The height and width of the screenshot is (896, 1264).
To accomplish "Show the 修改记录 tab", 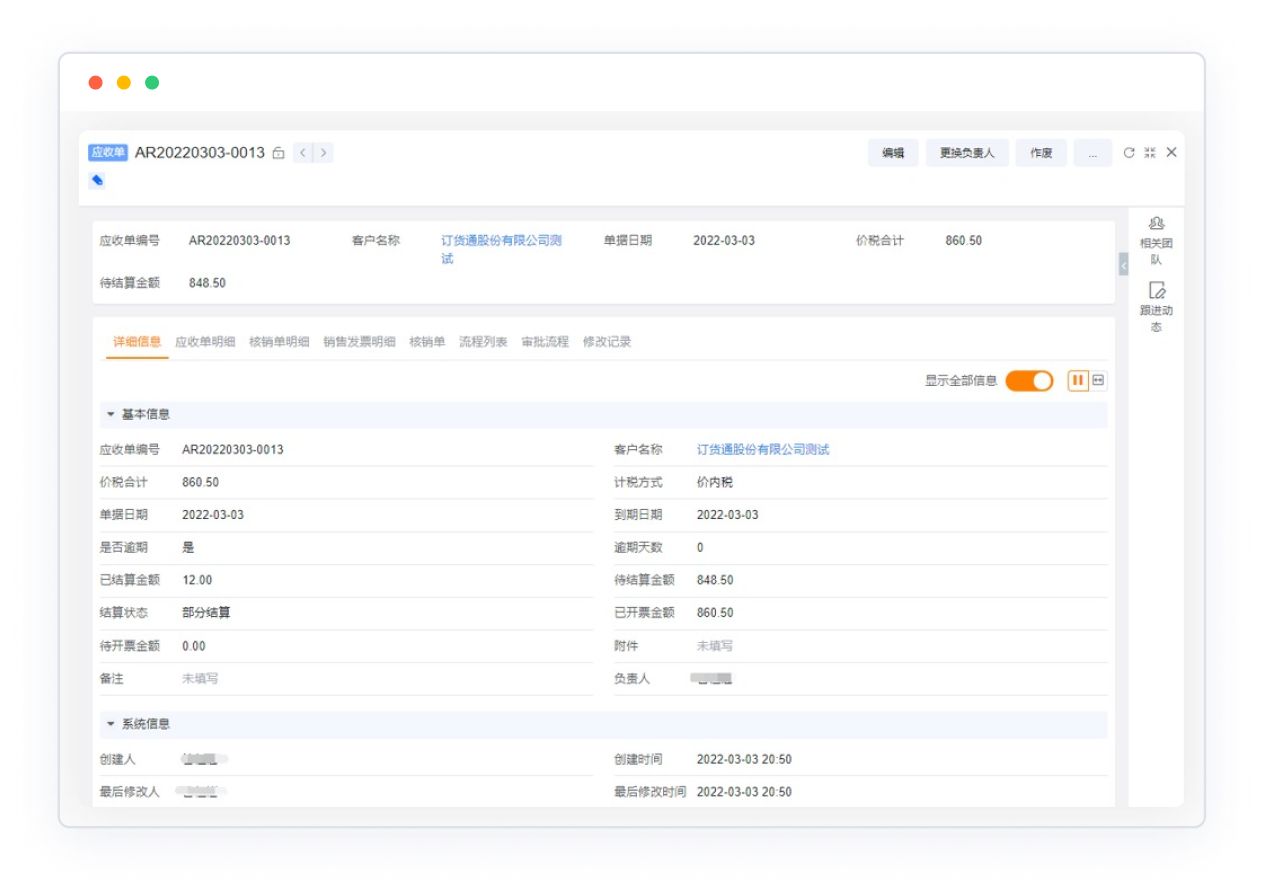I will point(607,342).
